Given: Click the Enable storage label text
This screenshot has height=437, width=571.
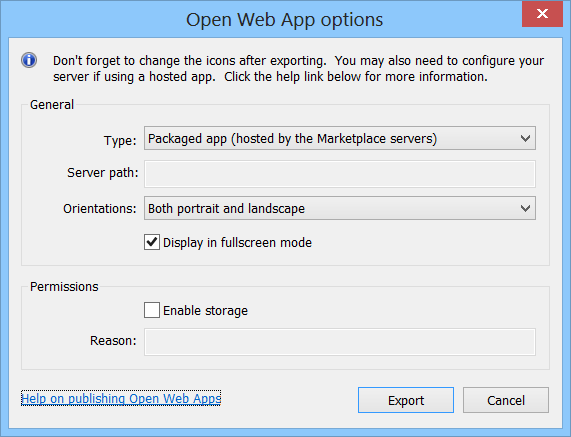Looking at the screenshot, I should [205, 311].
